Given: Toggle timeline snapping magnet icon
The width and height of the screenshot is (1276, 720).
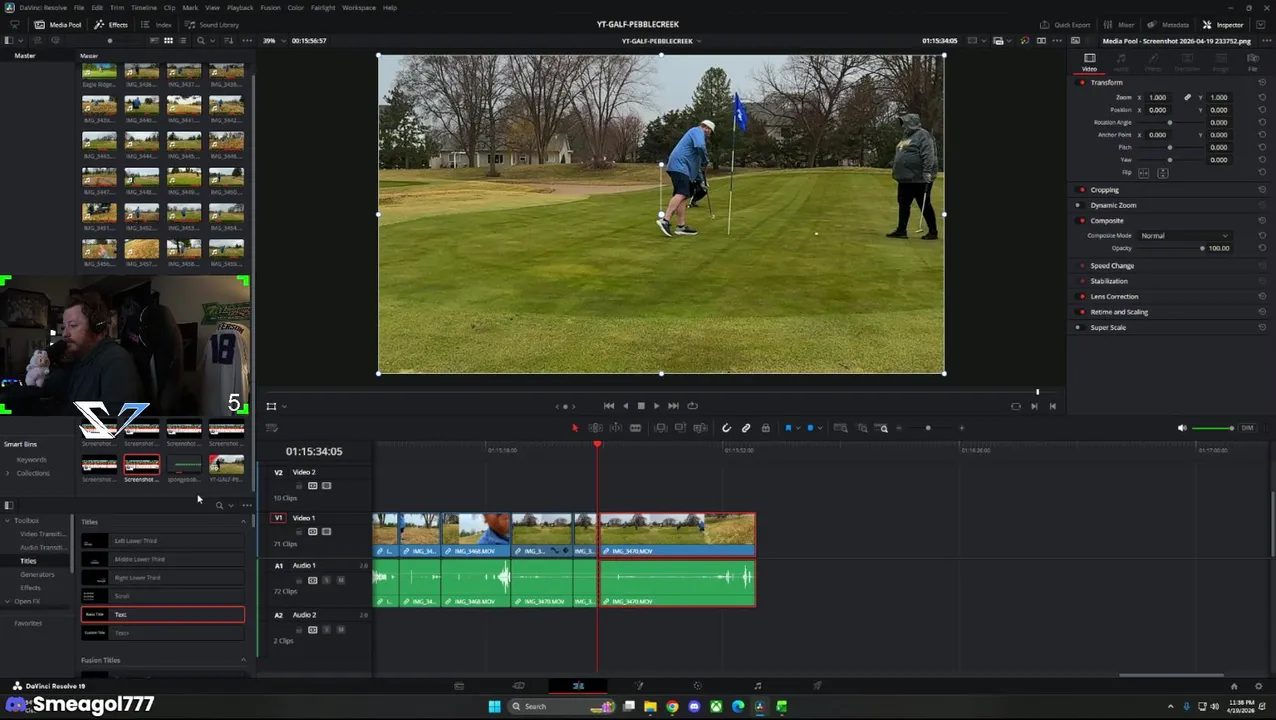Looking at the screenshot, I should 727,428.
